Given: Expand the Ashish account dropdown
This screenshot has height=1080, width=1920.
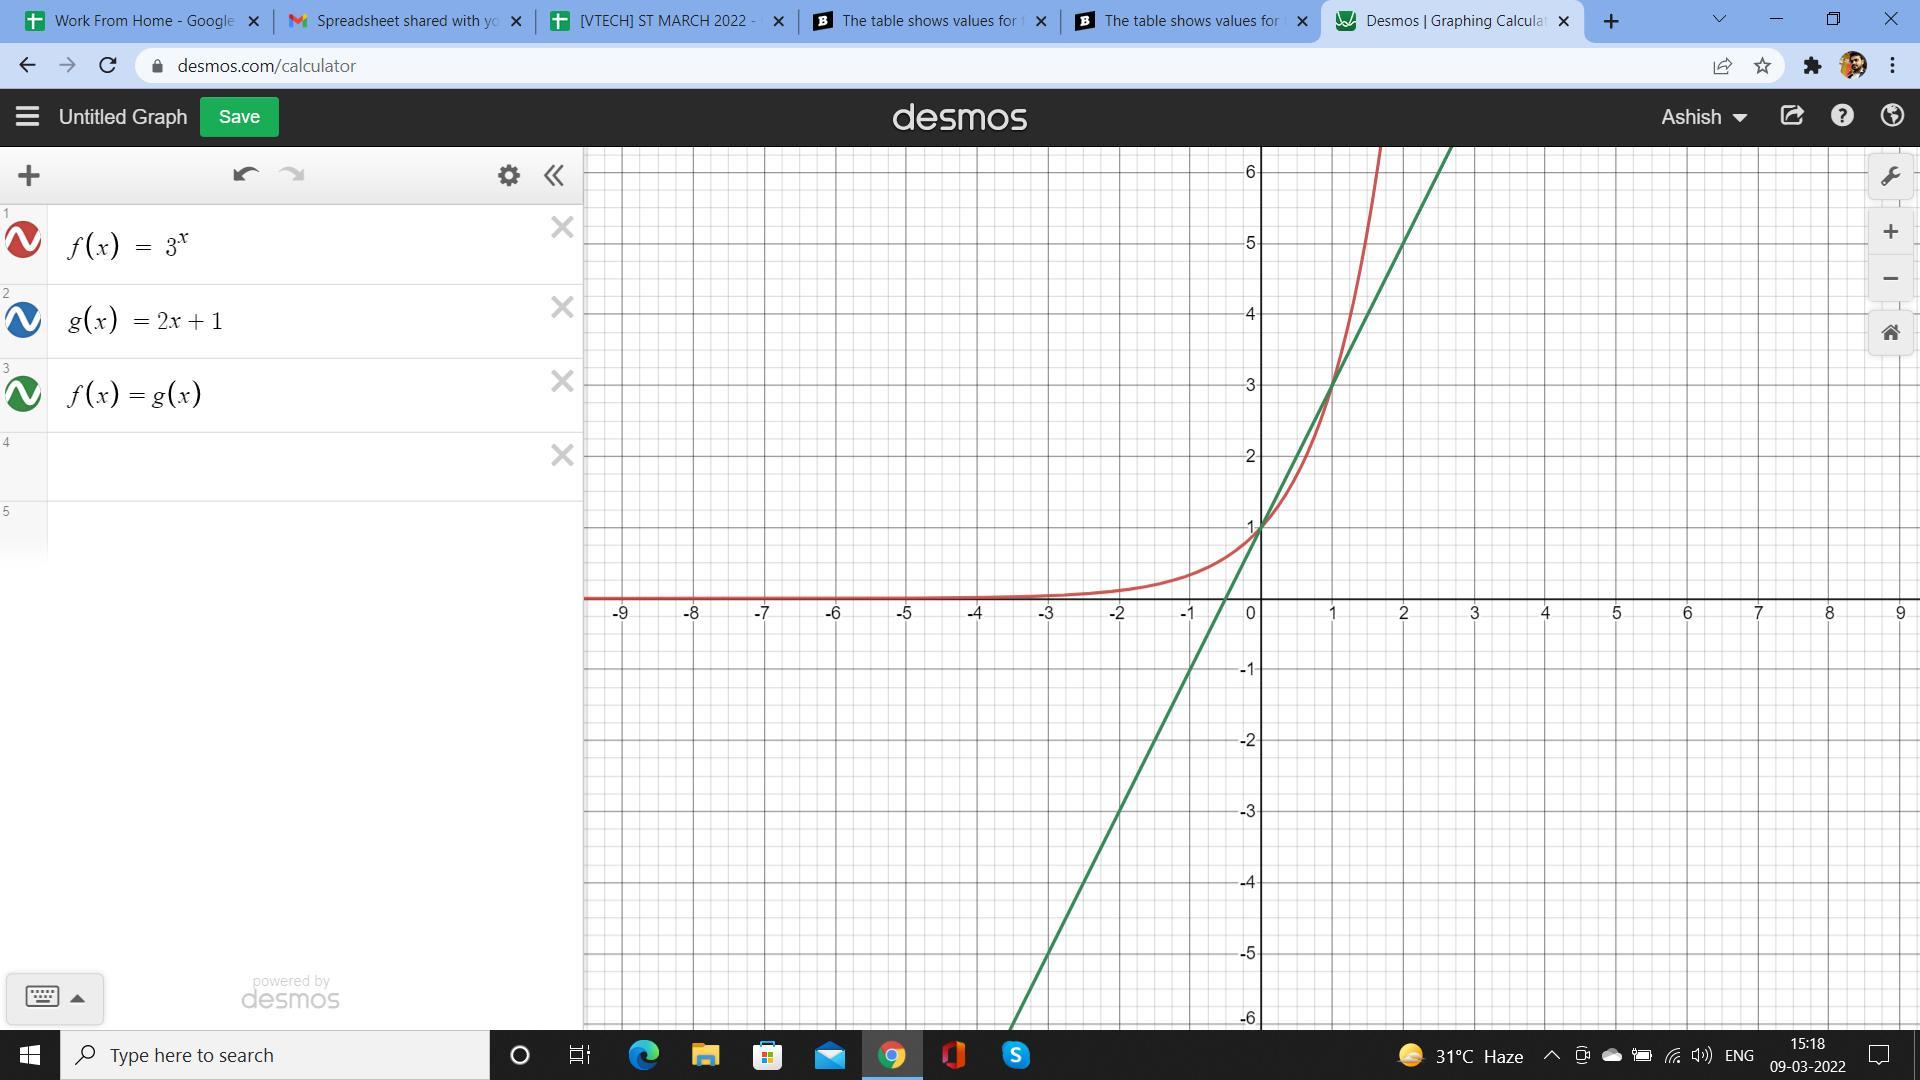Looking at the screenshot, I should (1703, 117).
